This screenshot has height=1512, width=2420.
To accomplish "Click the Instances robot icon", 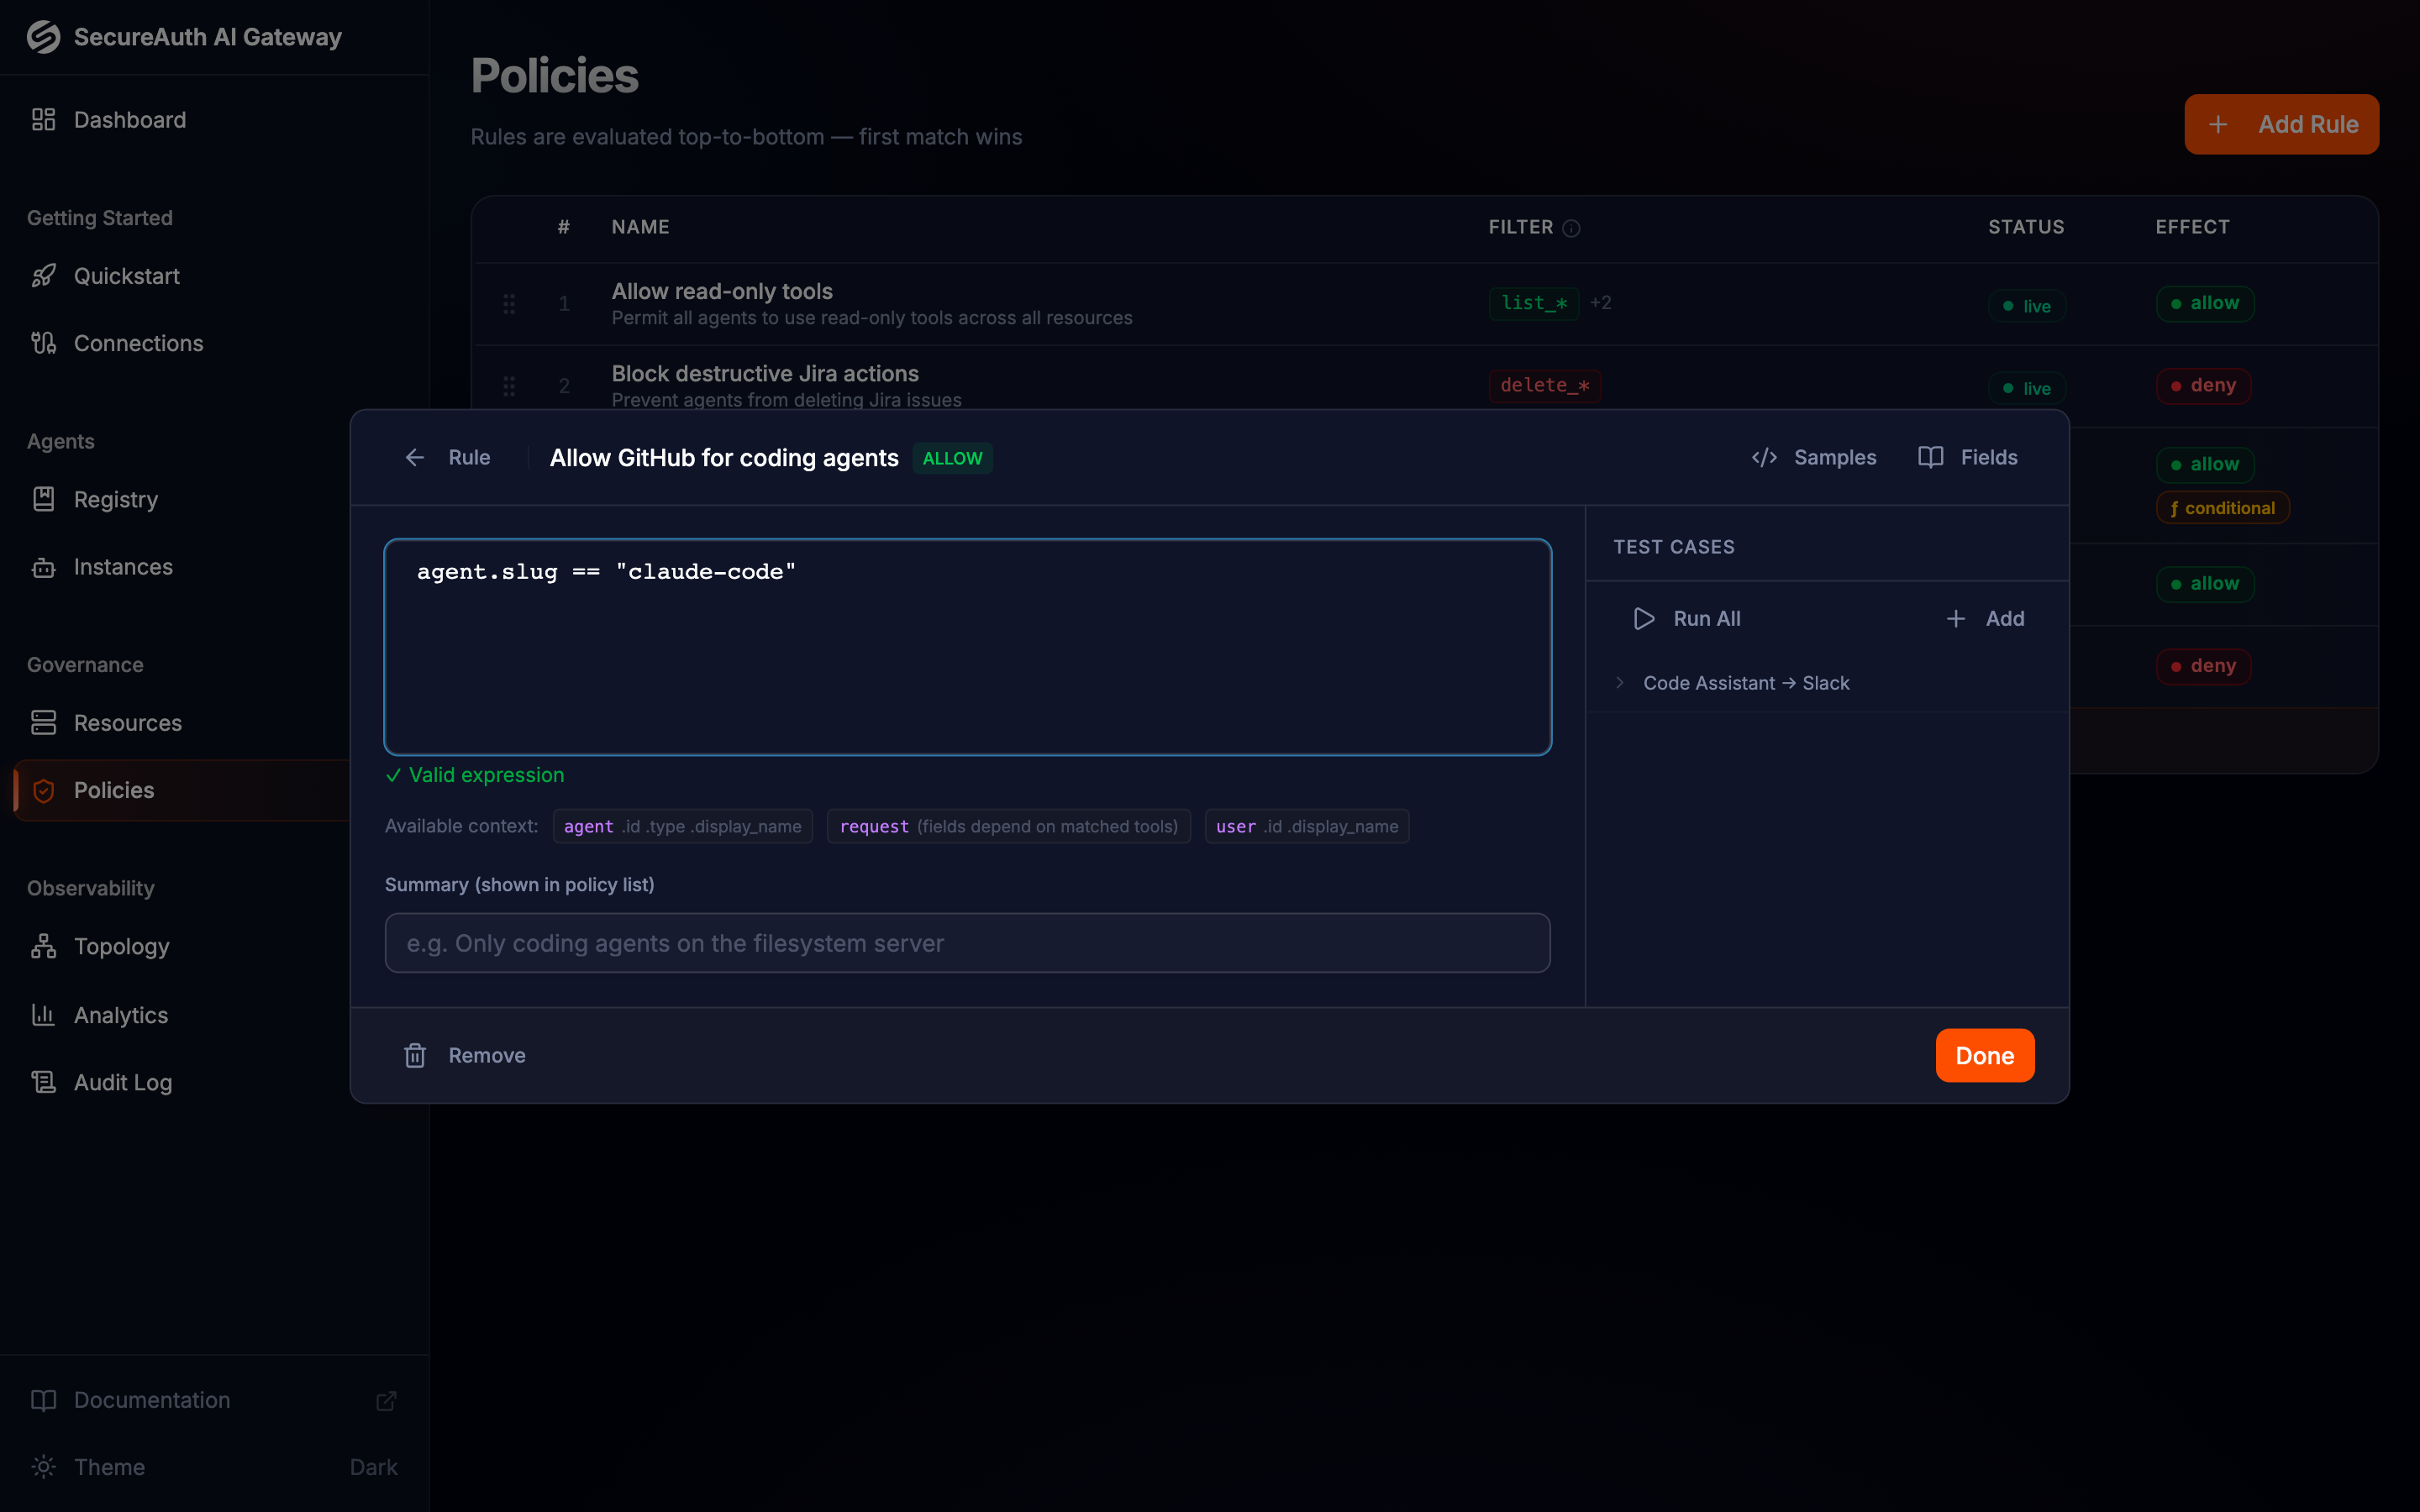I will (x=43, y=567).
